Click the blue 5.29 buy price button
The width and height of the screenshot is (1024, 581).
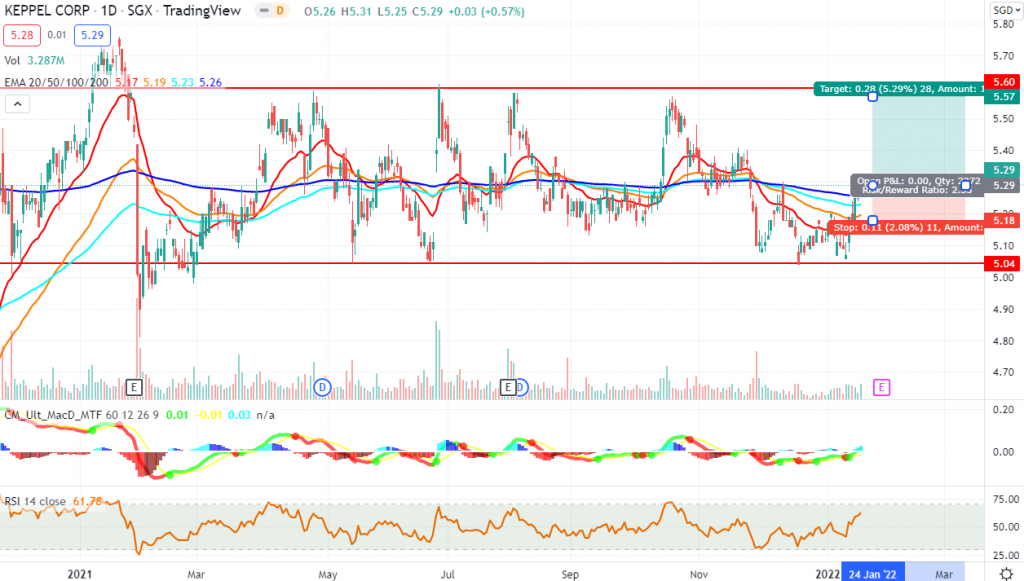point(92,35)
